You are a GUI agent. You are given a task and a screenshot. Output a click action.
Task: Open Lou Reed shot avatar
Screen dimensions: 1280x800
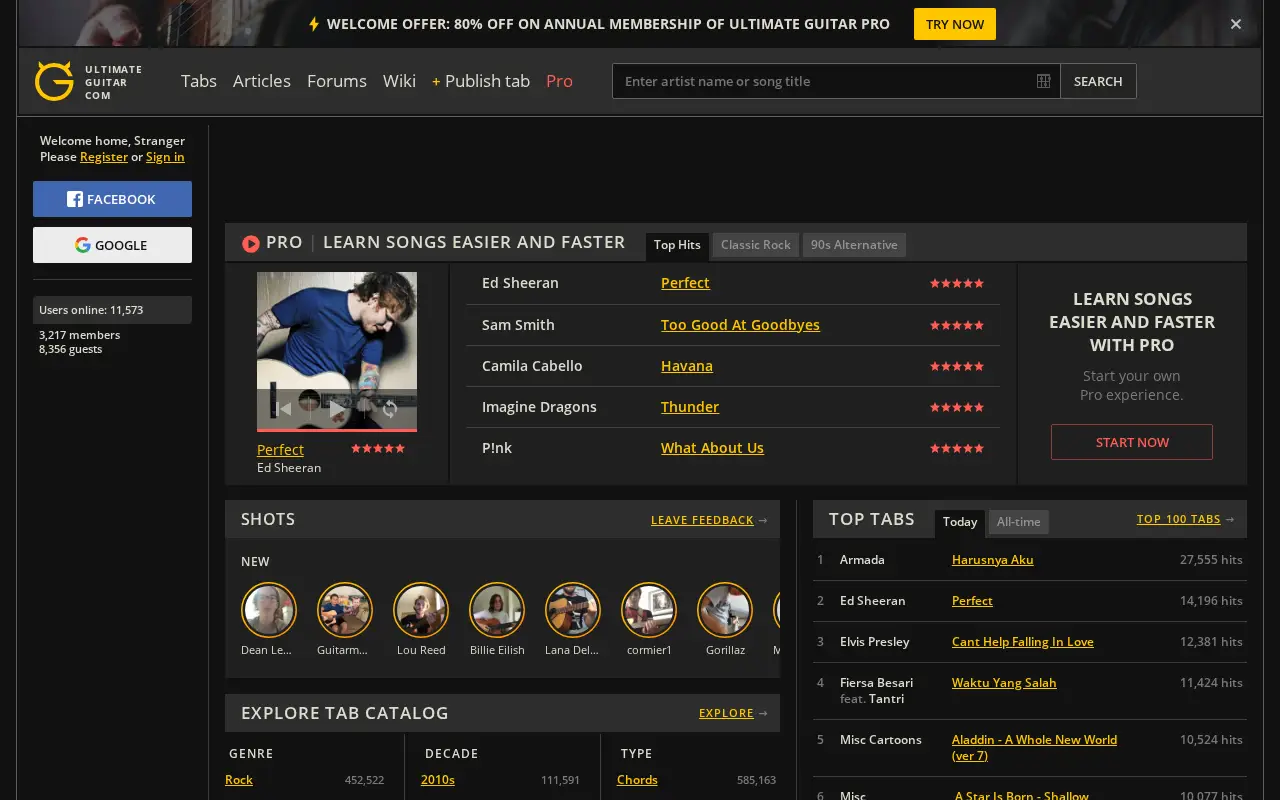421,610
